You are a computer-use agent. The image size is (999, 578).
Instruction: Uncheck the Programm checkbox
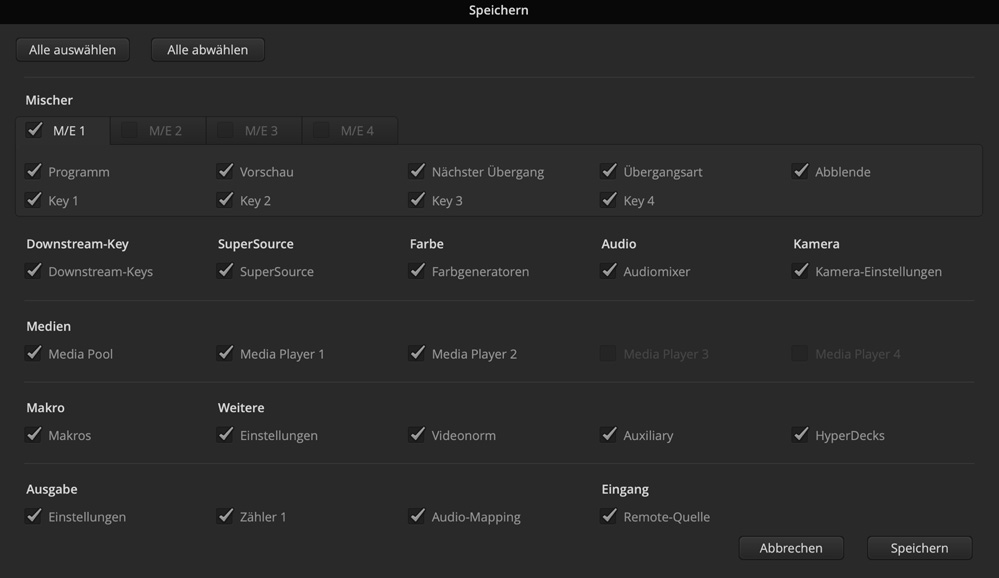[34, 171]
